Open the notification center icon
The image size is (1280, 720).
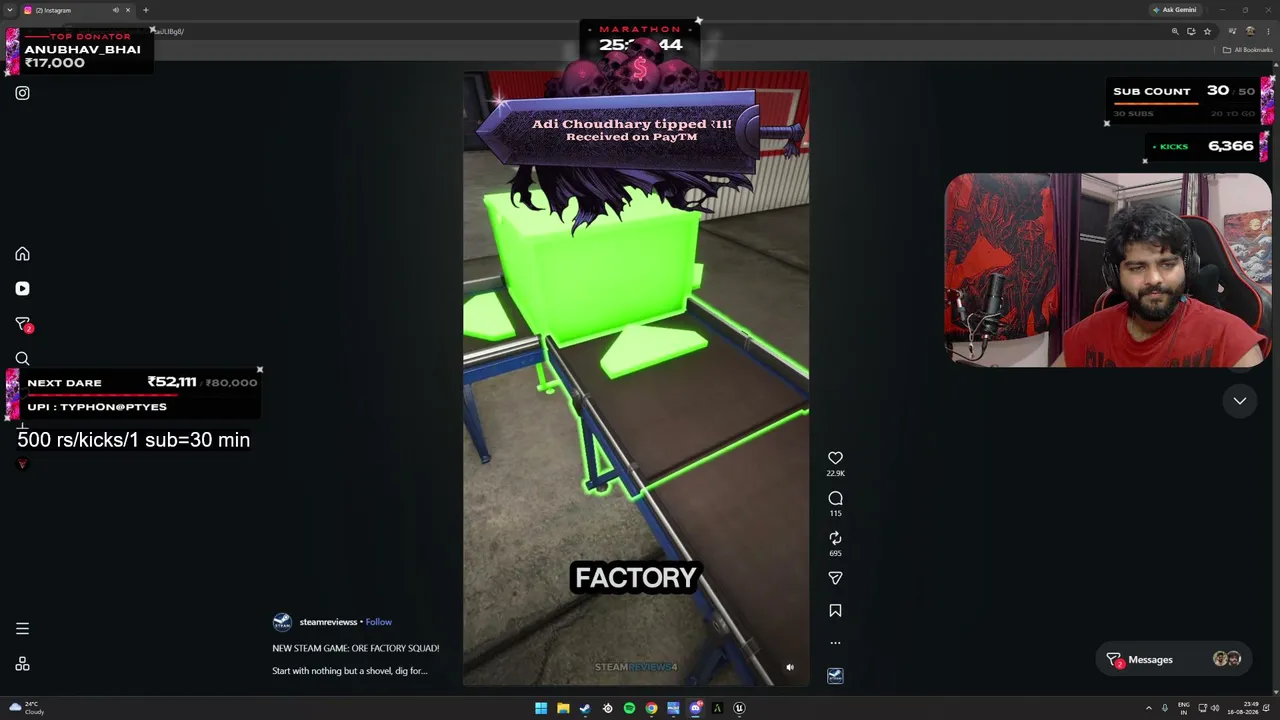pyautogui.click(x=1267, y=708)
